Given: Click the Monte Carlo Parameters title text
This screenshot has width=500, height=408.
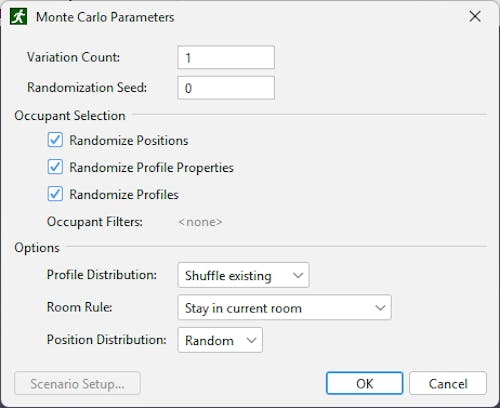Looking at the screenshot, I should click(105, 17).
